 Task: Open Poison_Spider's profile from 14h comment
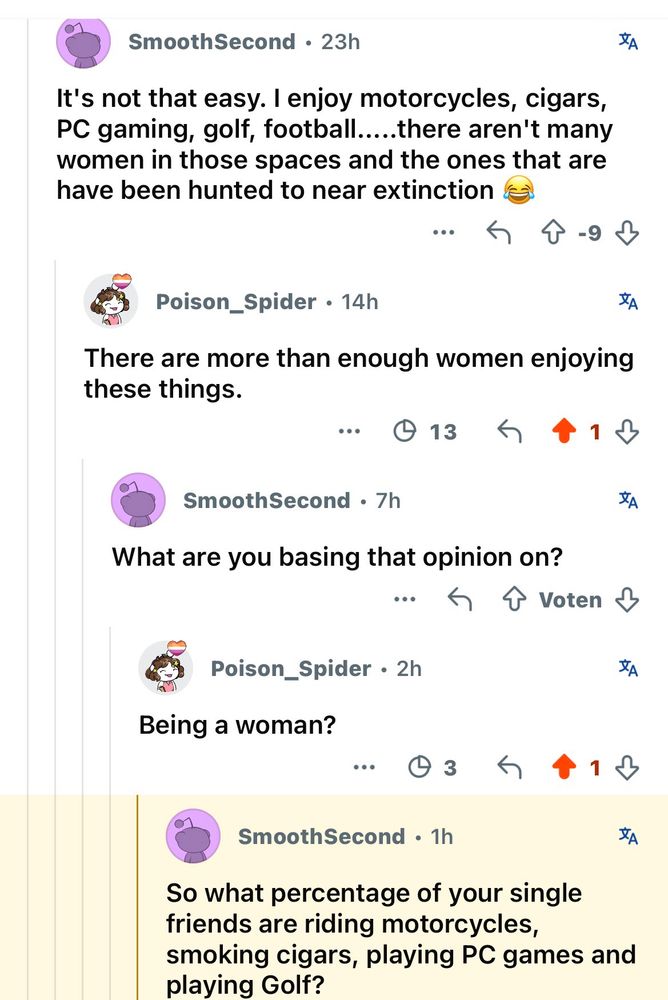(236, 301)
